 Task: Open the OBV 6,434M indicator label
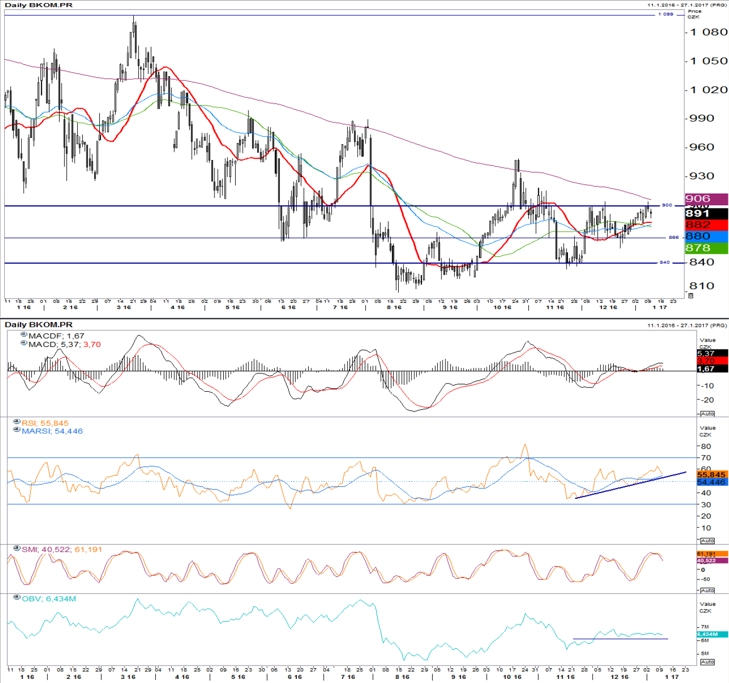coord(49,598)
